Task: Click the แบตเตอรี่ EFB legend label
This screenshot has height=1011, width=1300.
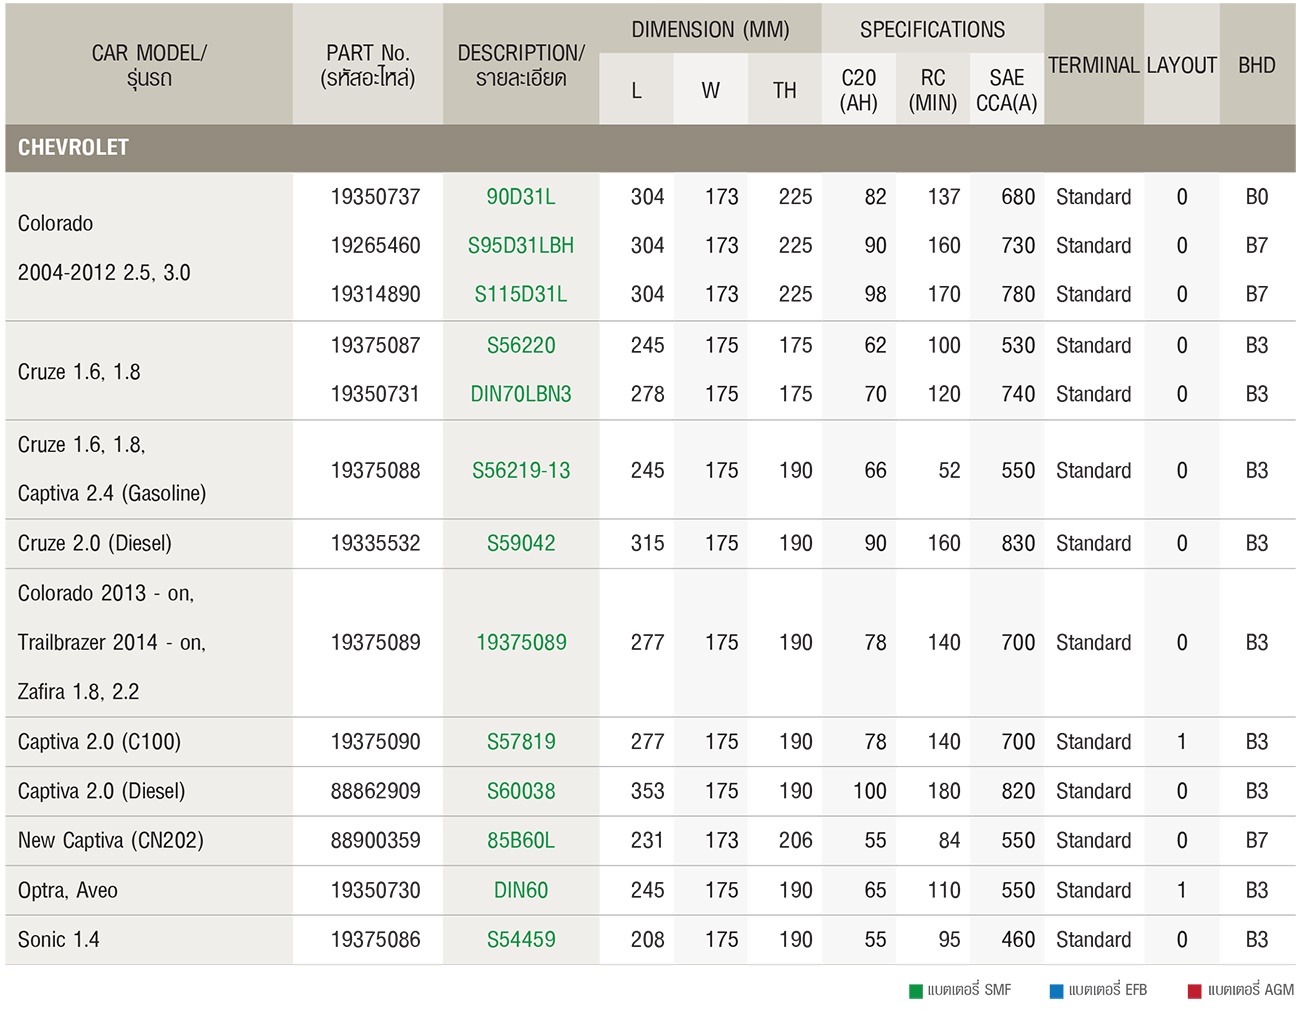Action: click(1108, 991)
